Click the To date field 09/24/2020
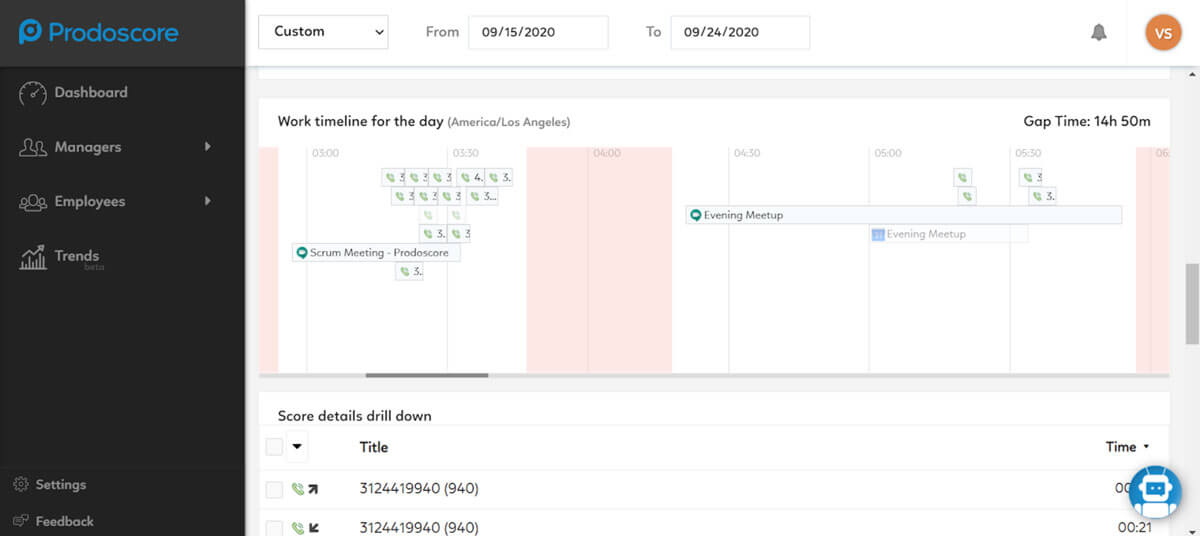Image resolution: width=1200 pixels, height=536 pixels. (740, 32)
